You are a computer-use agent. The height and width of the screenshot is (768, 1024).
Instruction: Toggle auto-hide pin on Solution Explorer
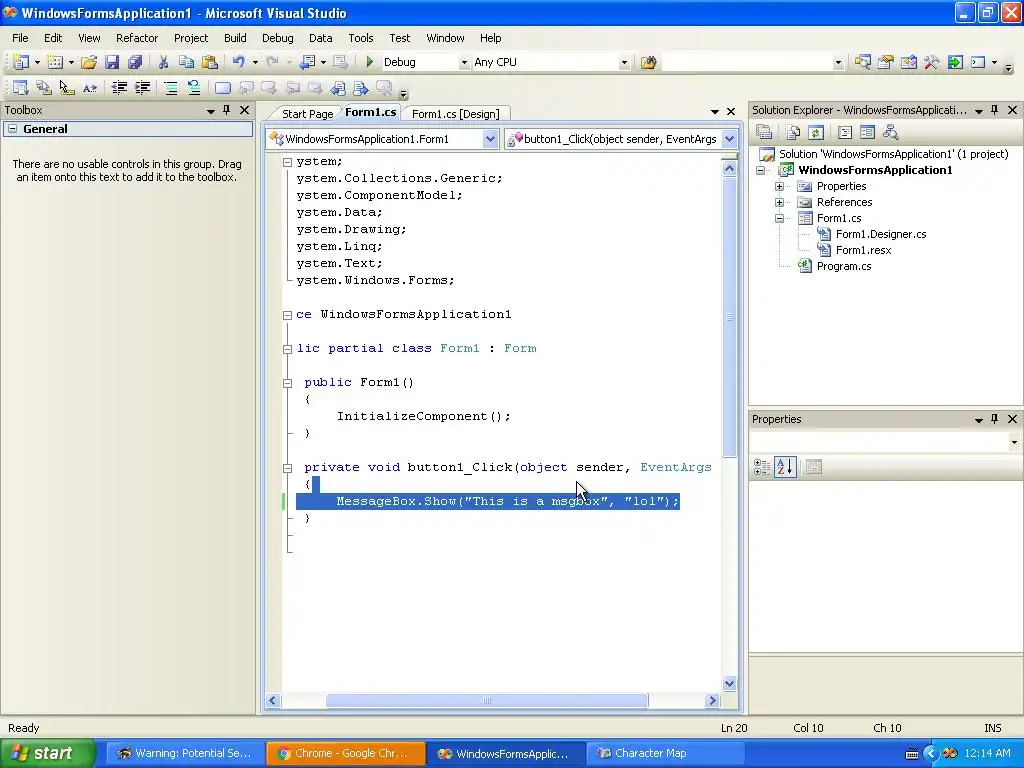tap(995, 110)
